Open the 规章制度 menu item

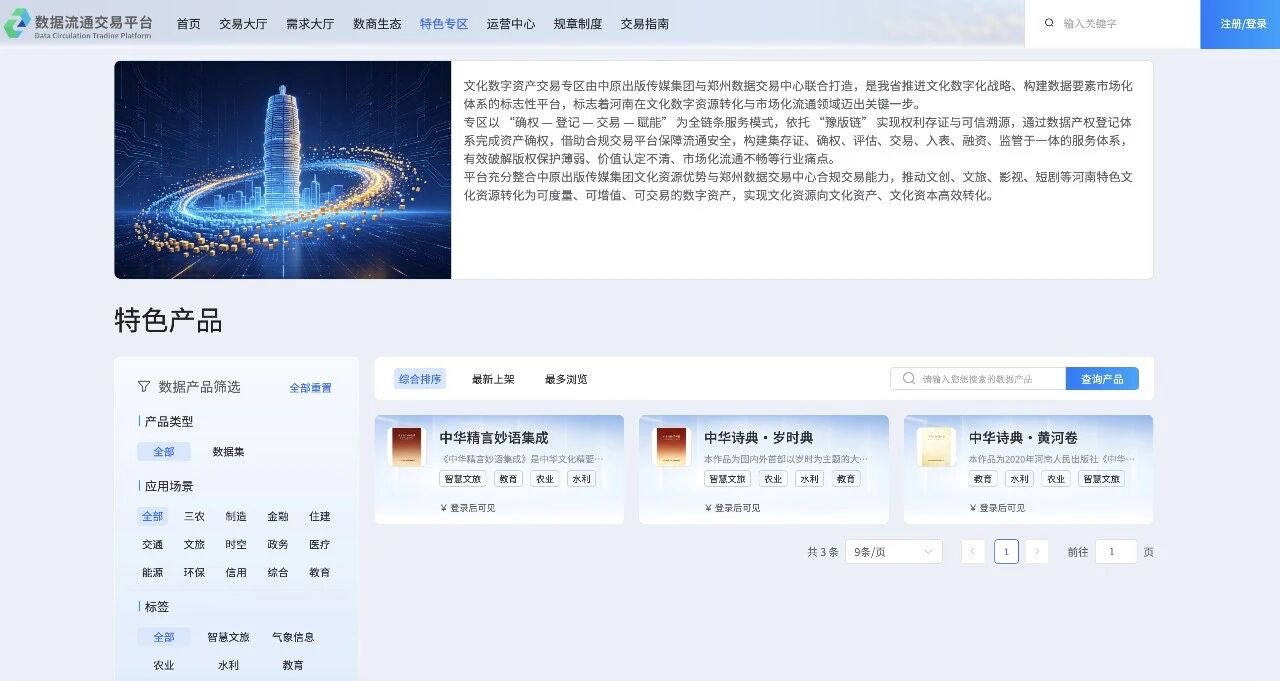point(578,24)
